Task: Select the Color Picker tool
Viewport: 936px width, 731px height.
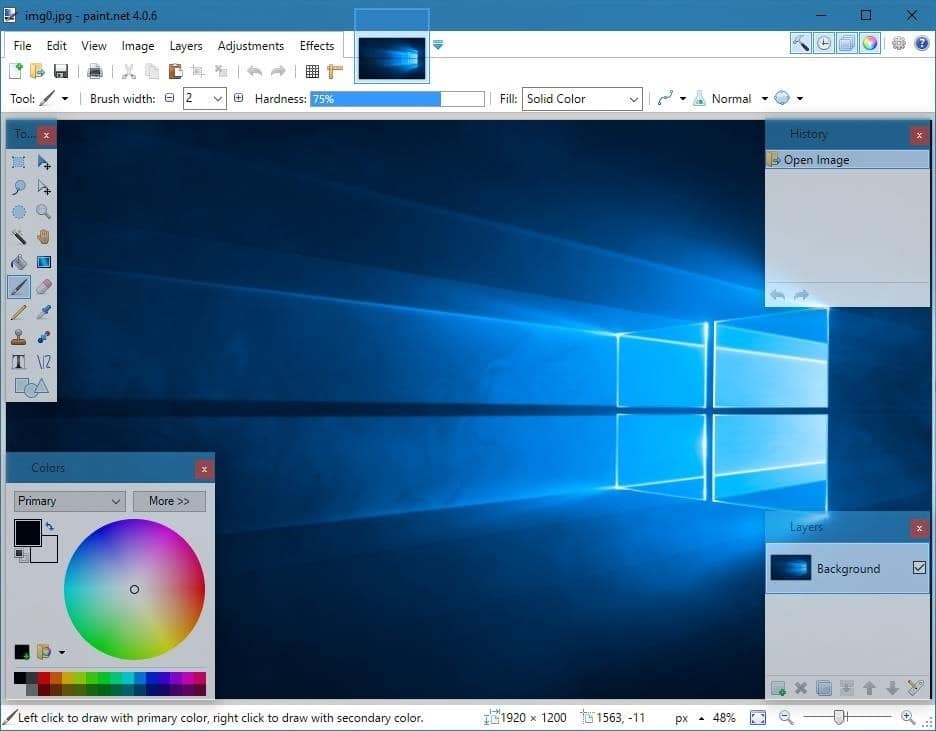Action: (43, 311)
